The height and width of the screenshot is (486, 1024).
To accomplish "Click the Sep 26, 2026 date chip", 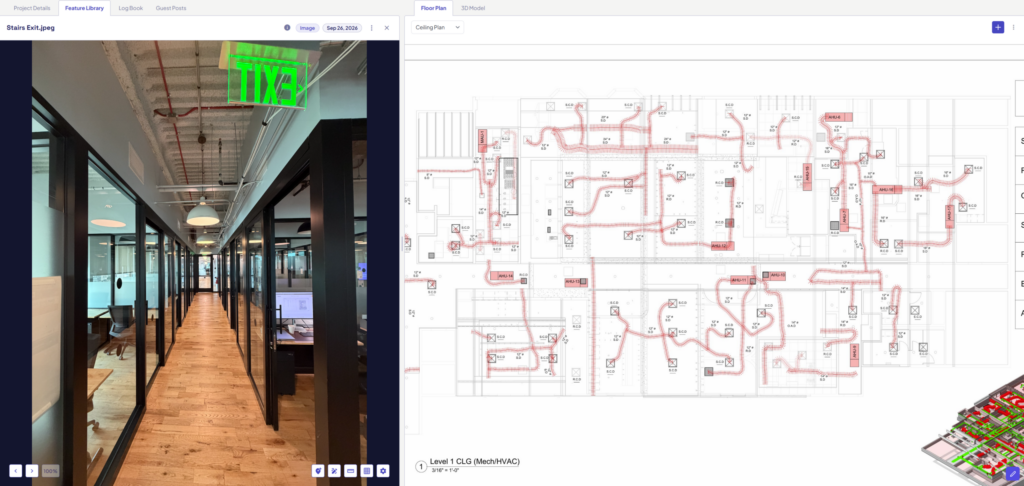I will (x=342, y=28).
